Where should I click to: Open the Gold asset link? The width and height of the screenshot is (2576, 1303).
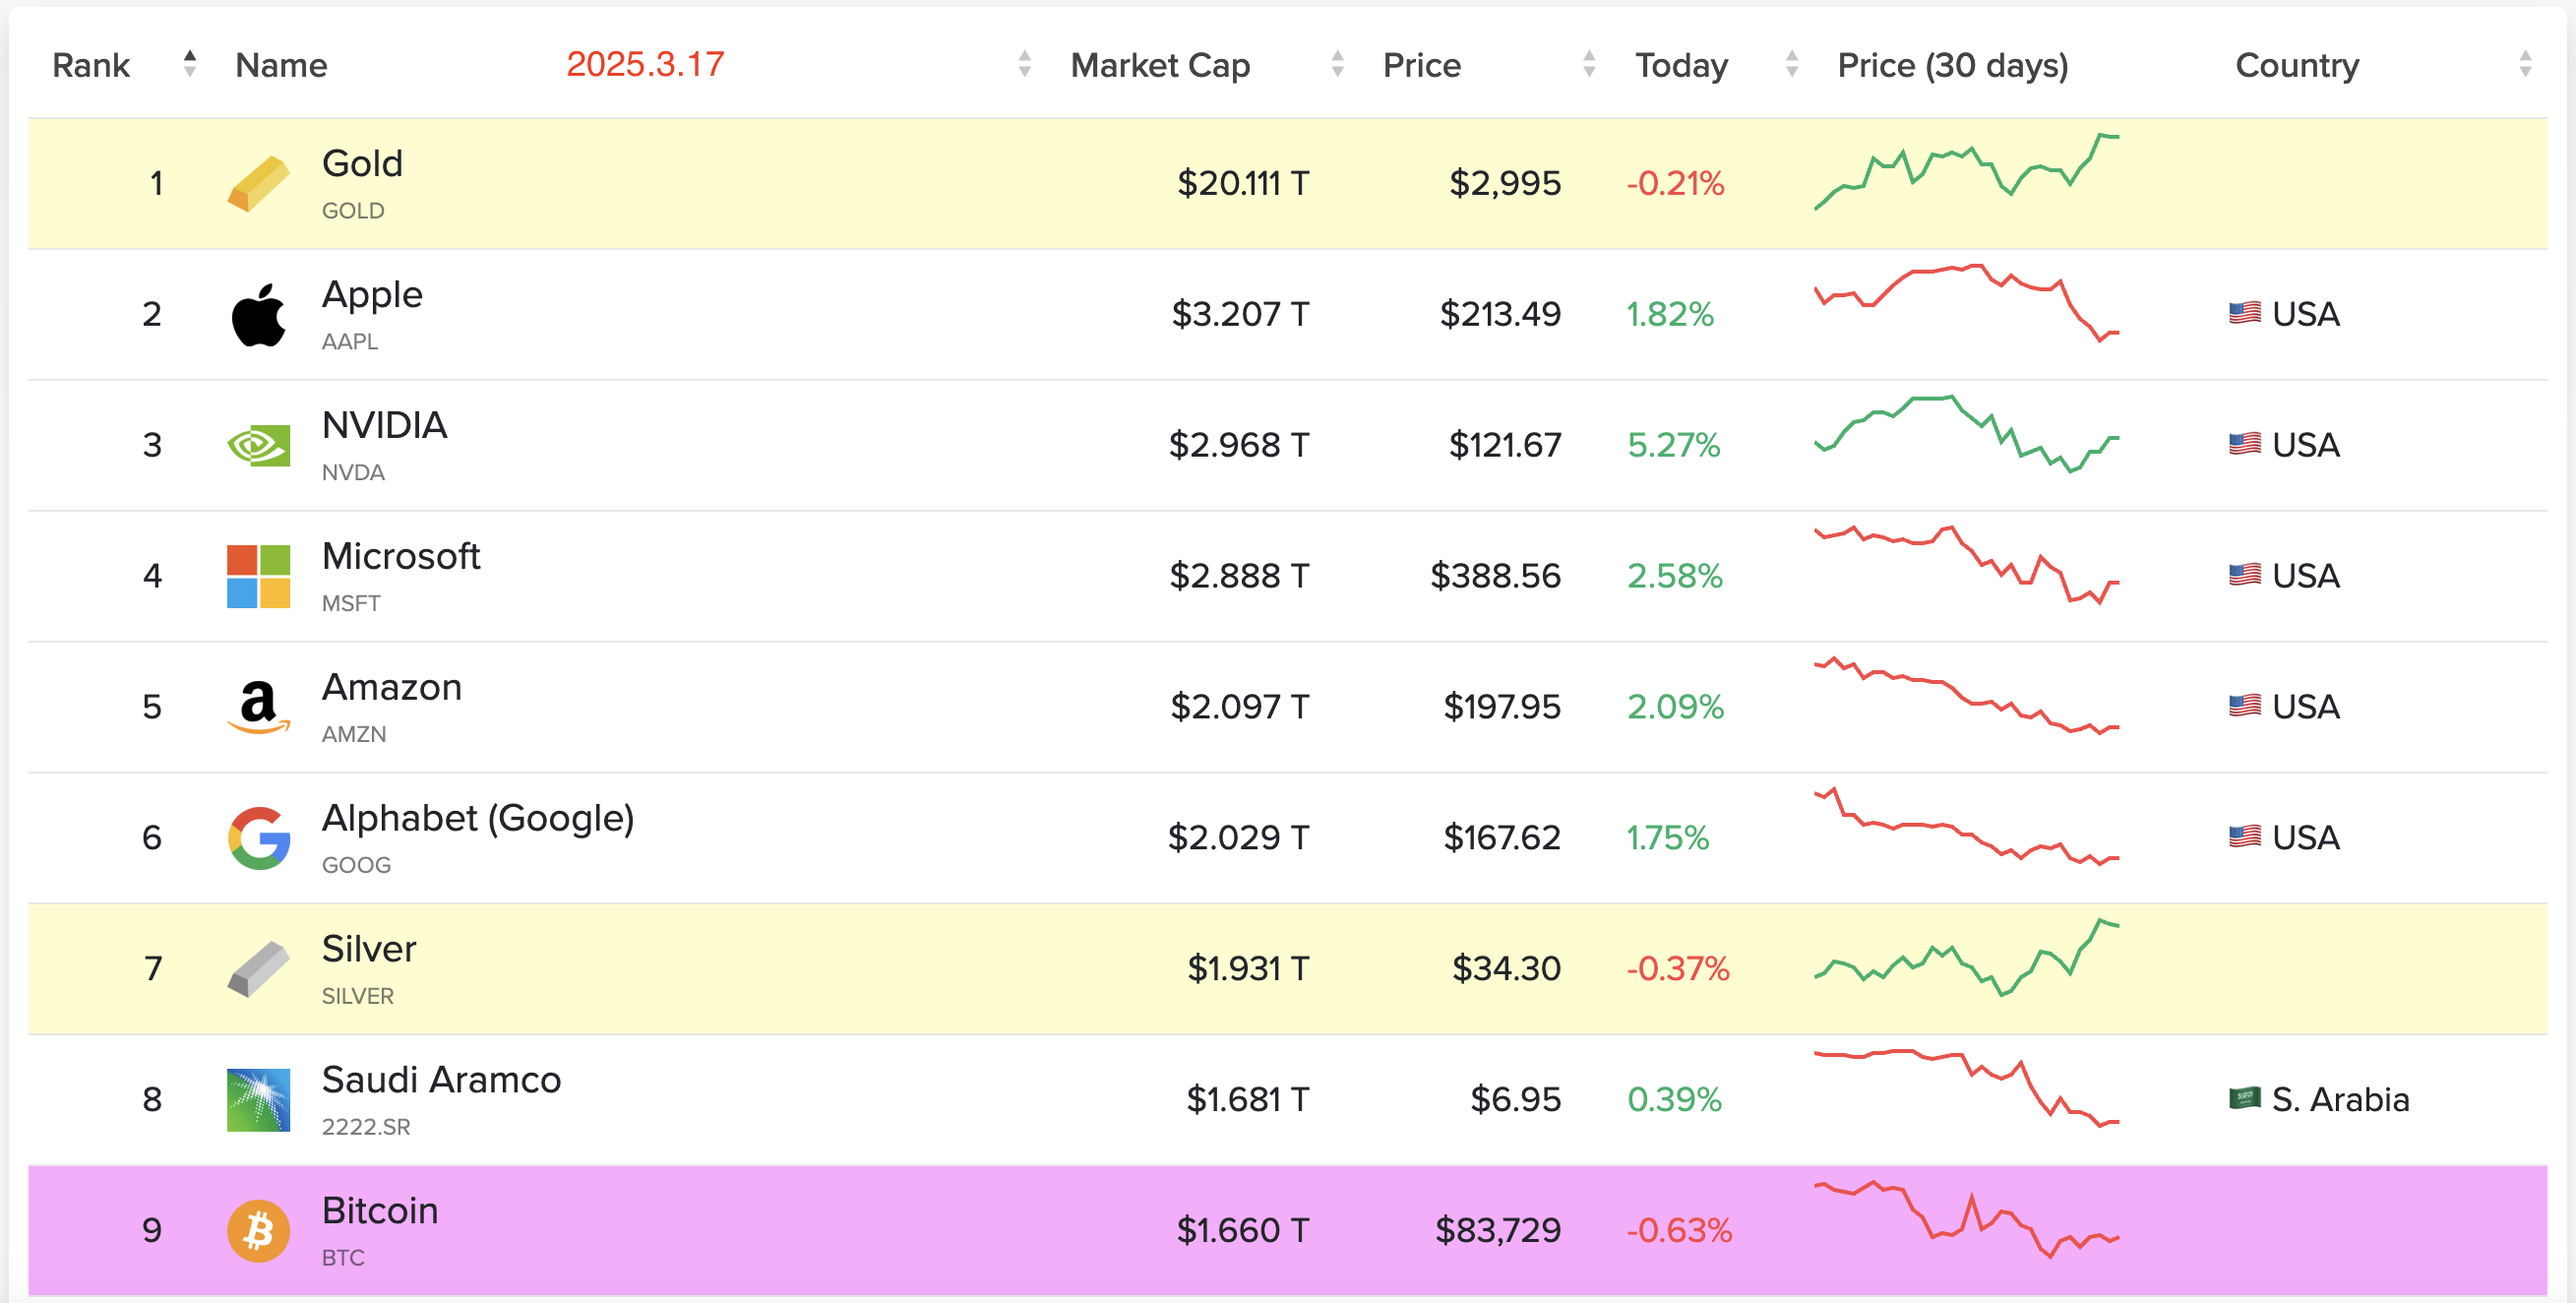click(362, 163)
